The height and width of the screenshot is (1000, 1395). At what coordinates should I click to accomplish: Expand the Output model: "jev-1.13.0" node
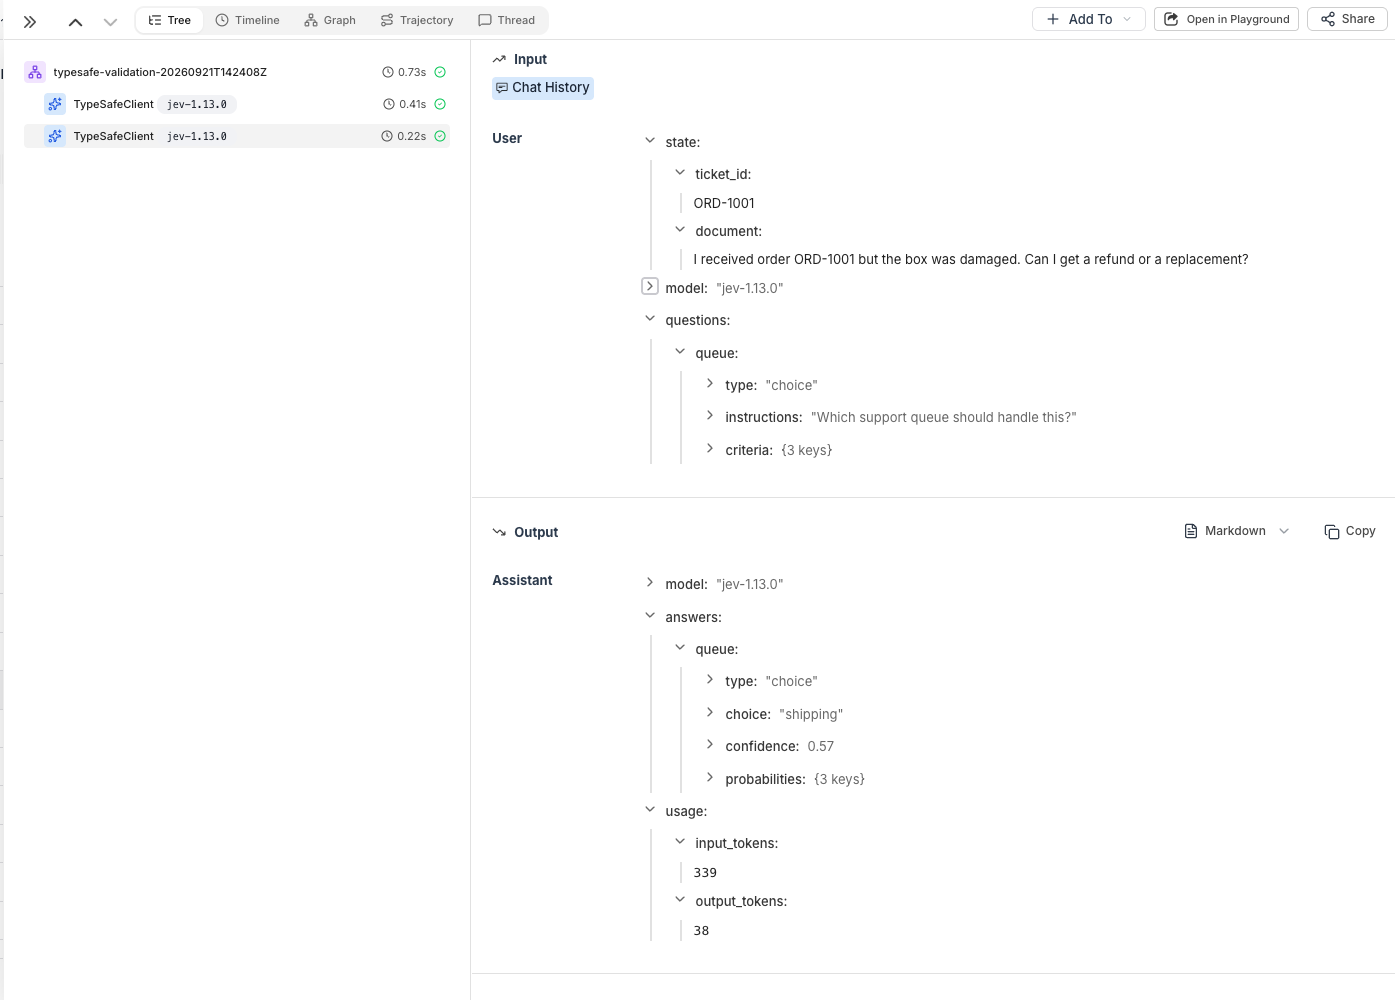[x=650, y=583]
